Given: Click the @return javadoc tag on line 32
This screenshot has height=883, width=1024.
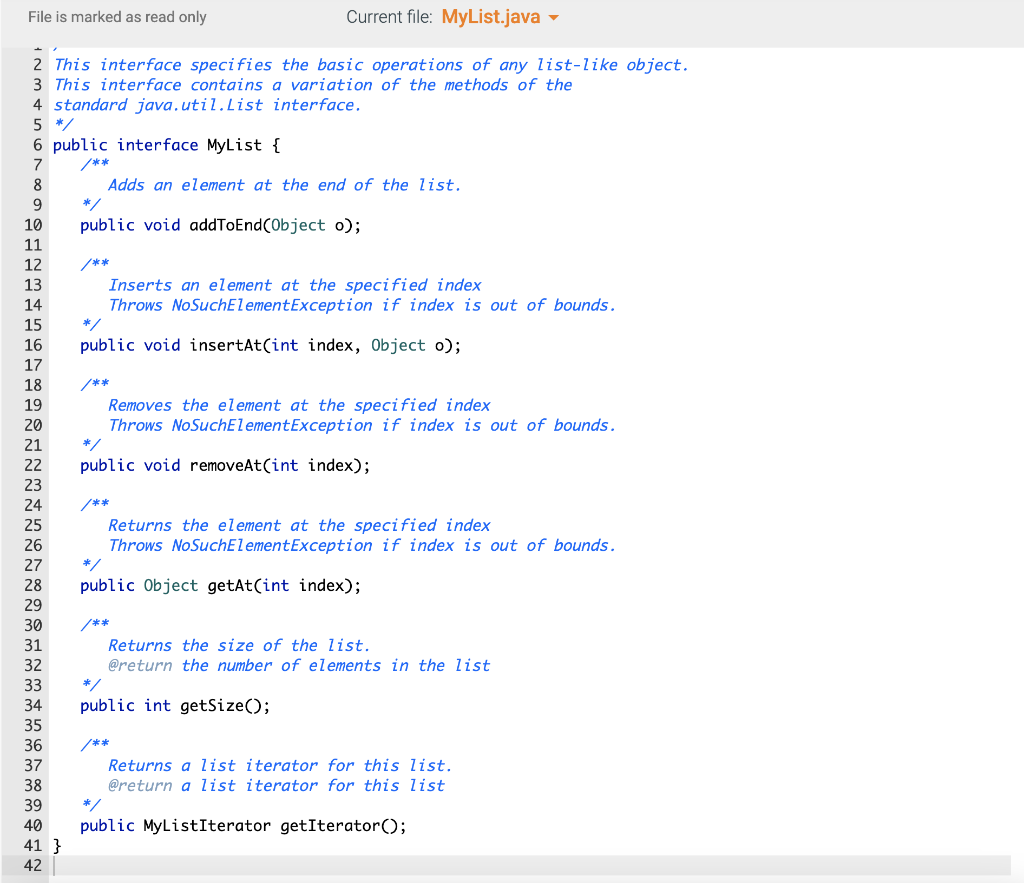Looking at the screenshot, I should (138, 665).
